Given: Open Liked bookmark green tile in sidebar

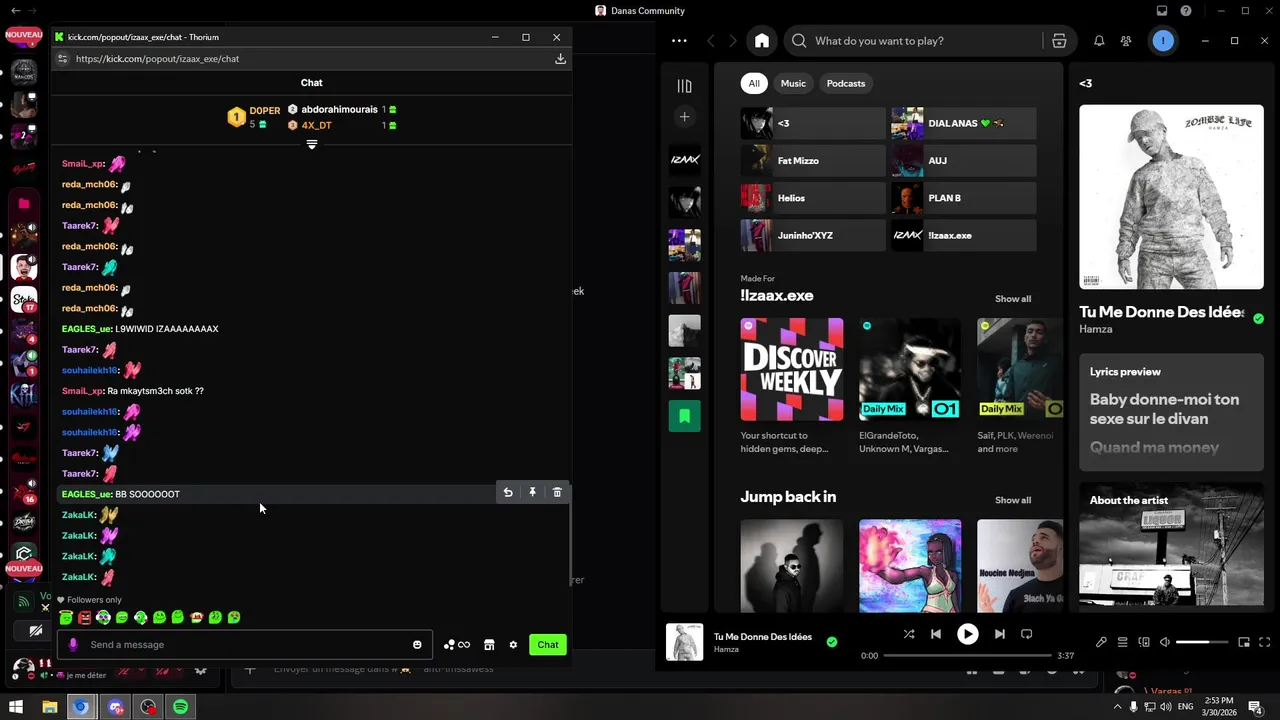Looking at the screenshot, I should point(685,416).
